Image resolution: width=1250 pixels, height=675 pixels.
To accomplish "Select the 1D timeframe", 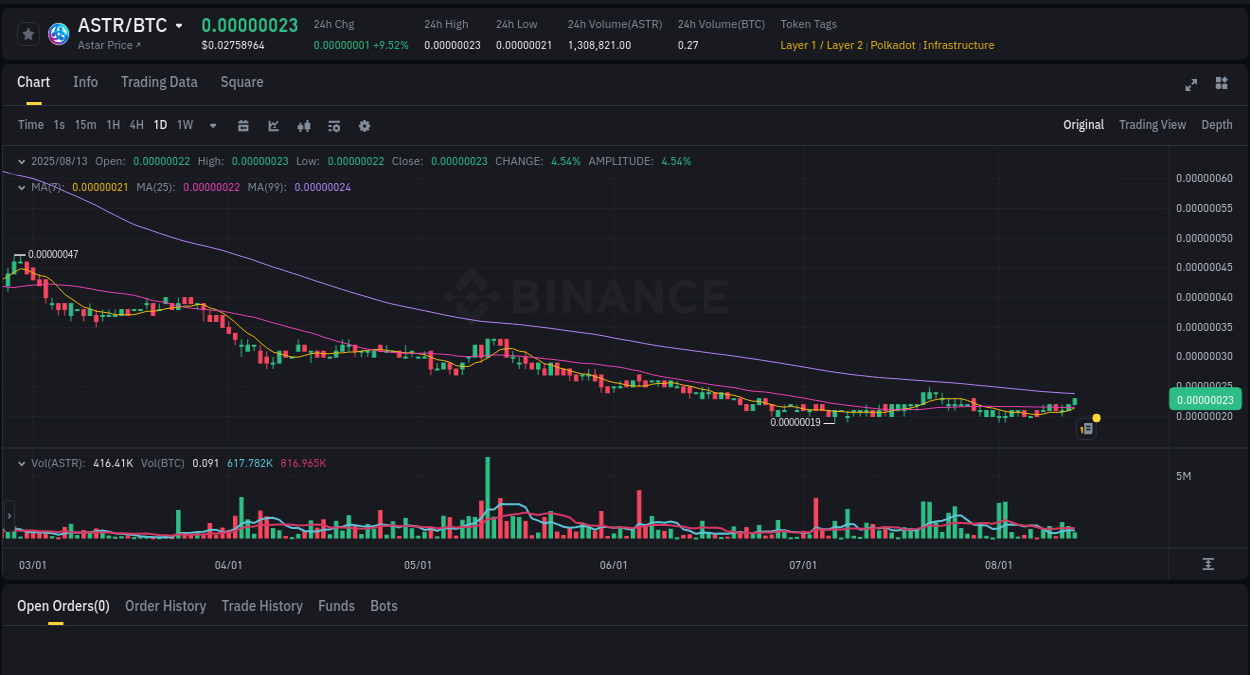I will [160, 125].
